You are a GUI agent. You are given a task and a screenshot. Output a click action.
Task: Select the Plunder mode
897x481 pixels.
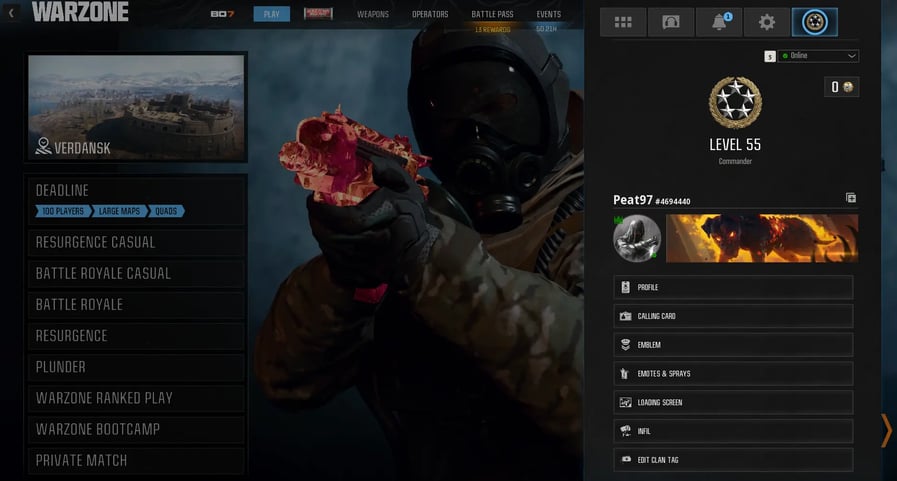click(x=137, y=367)
